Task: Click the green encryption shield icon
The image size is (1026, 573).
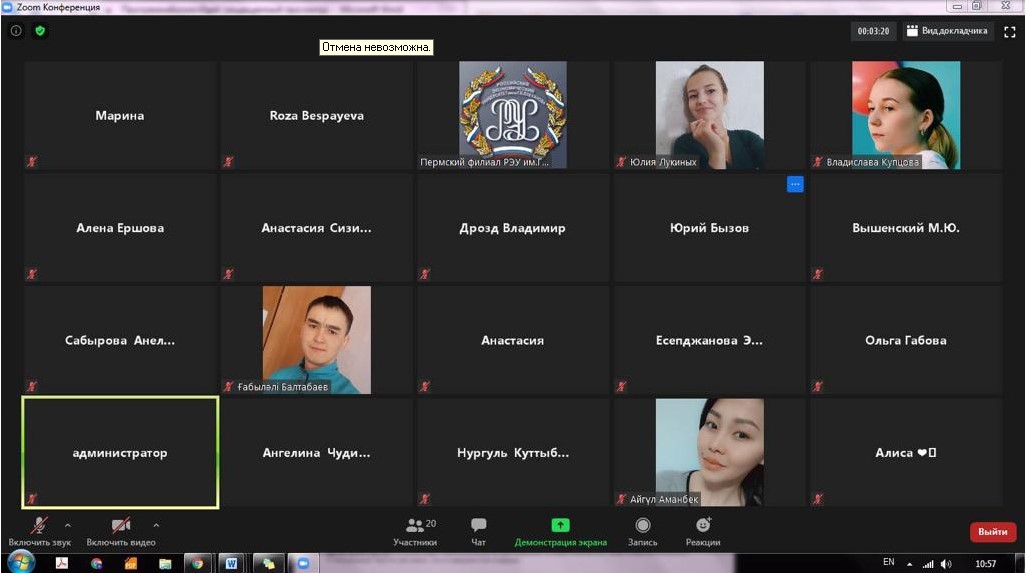Action: point(40,31)
